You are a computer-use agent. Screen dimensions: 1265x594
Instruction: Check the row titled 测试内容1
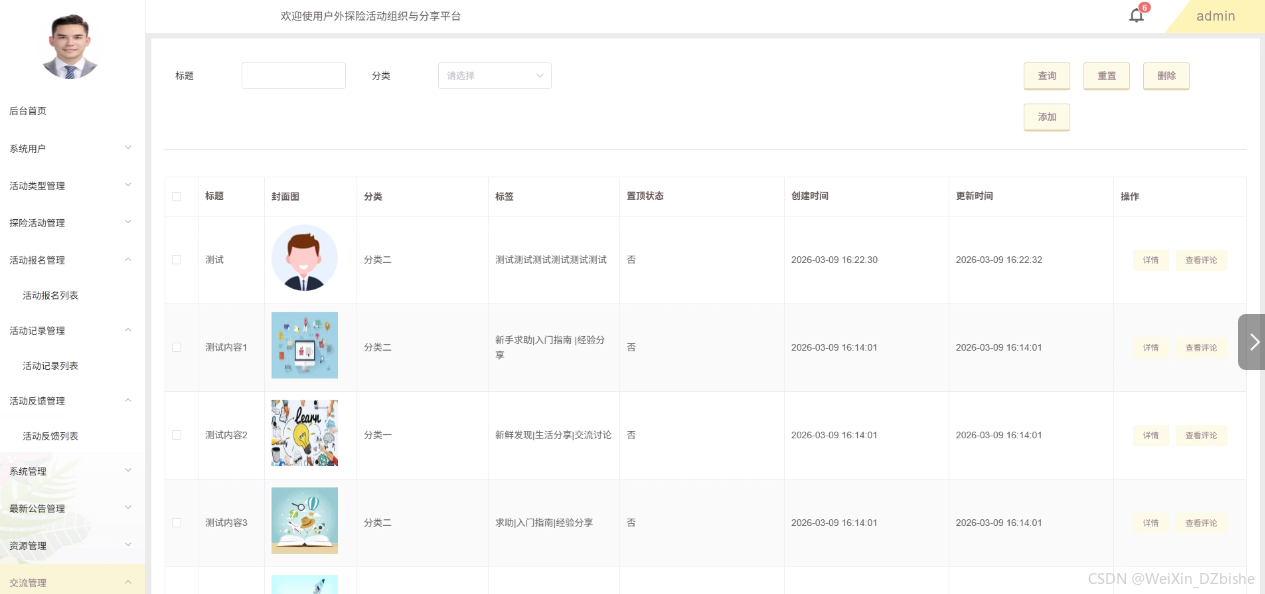point(177,347)
